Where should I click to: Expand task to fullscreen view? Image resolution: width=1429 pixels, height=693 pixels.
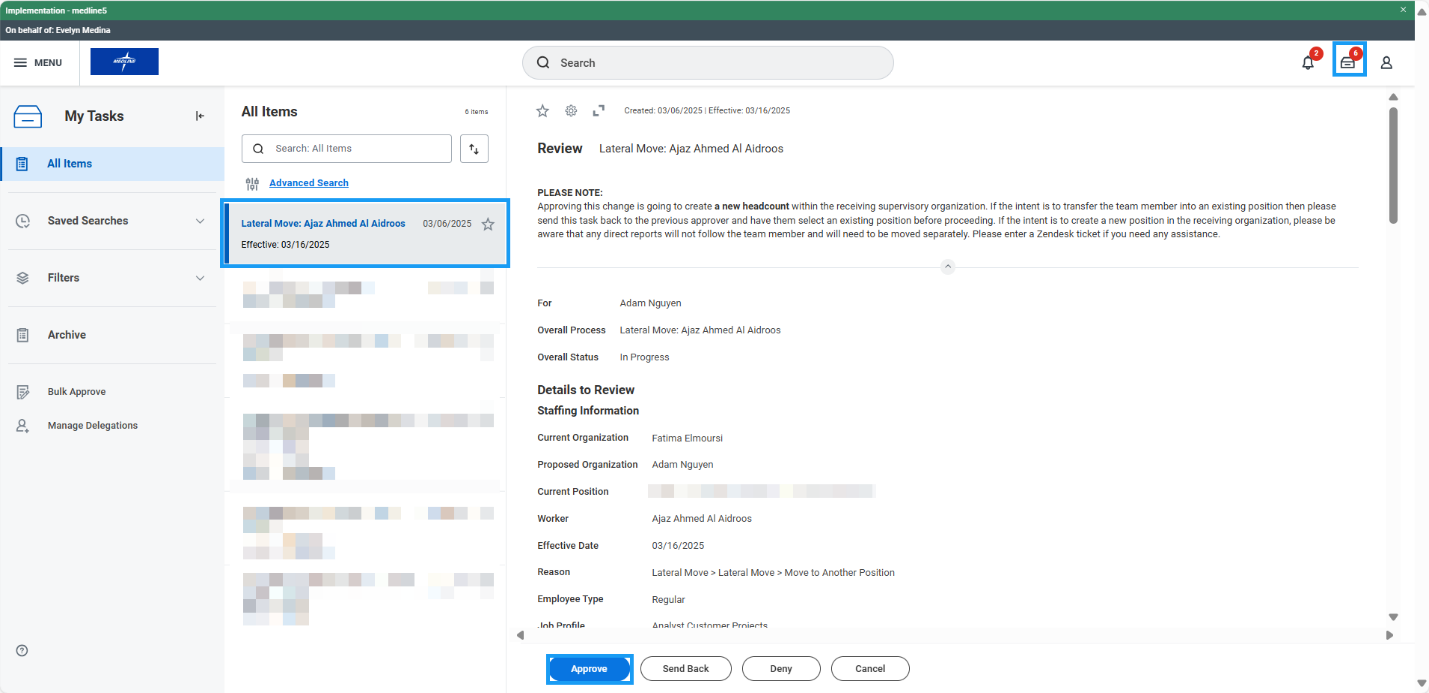pyautogui.click(x=599, y=110)
